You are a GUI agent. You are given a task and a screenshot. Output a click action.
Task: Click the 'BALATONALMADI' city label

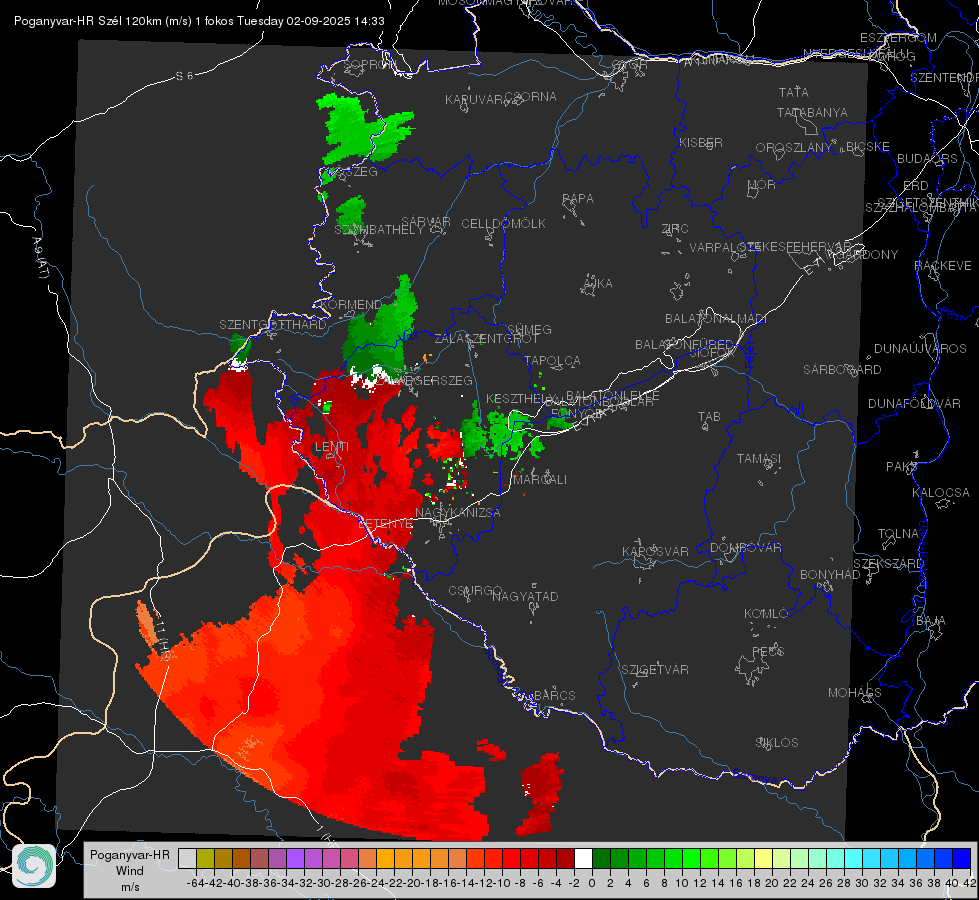tap(716, 319)
